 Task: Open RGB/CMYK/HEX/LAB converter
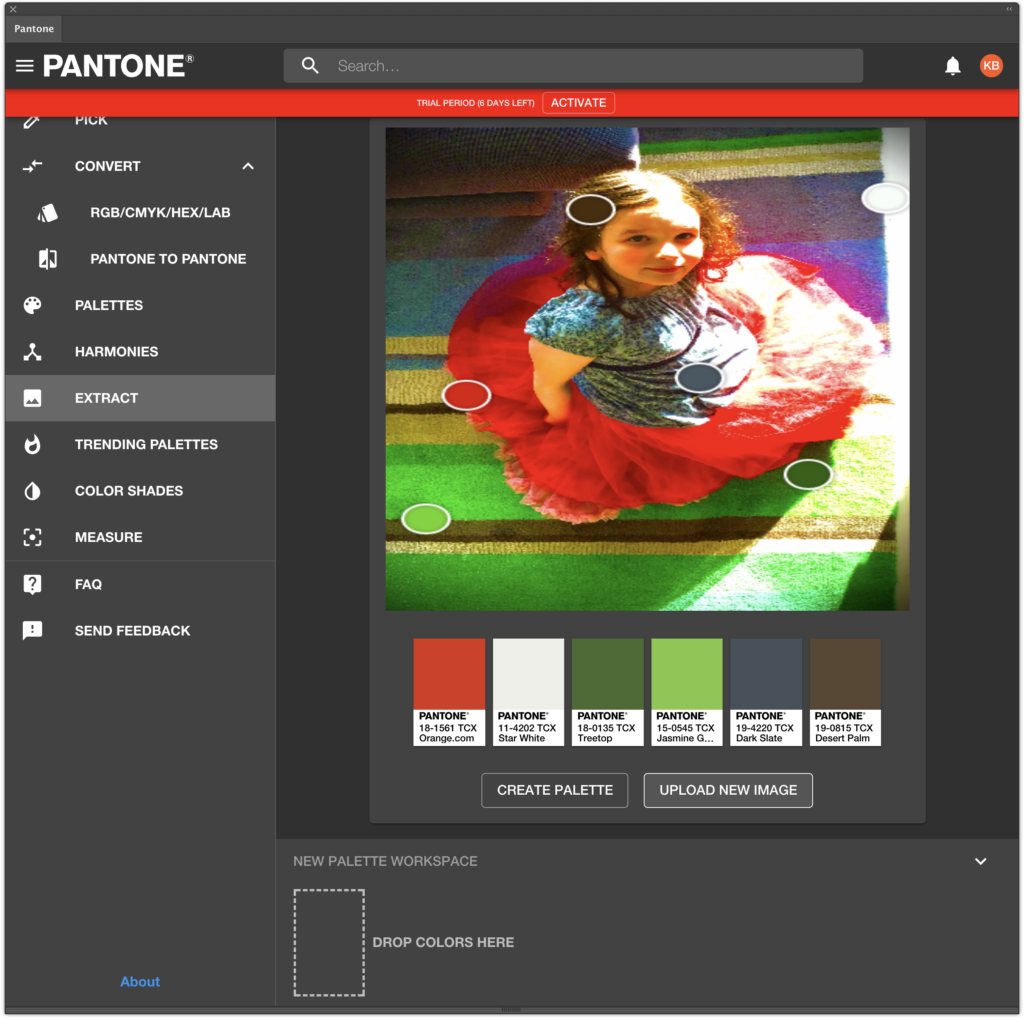tap(139, 213)
